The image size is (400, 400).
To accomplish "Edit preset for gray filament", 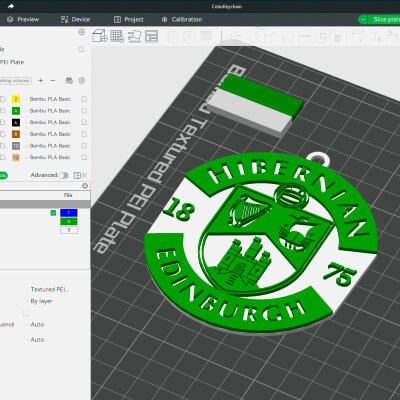I will tap(84, 146).
